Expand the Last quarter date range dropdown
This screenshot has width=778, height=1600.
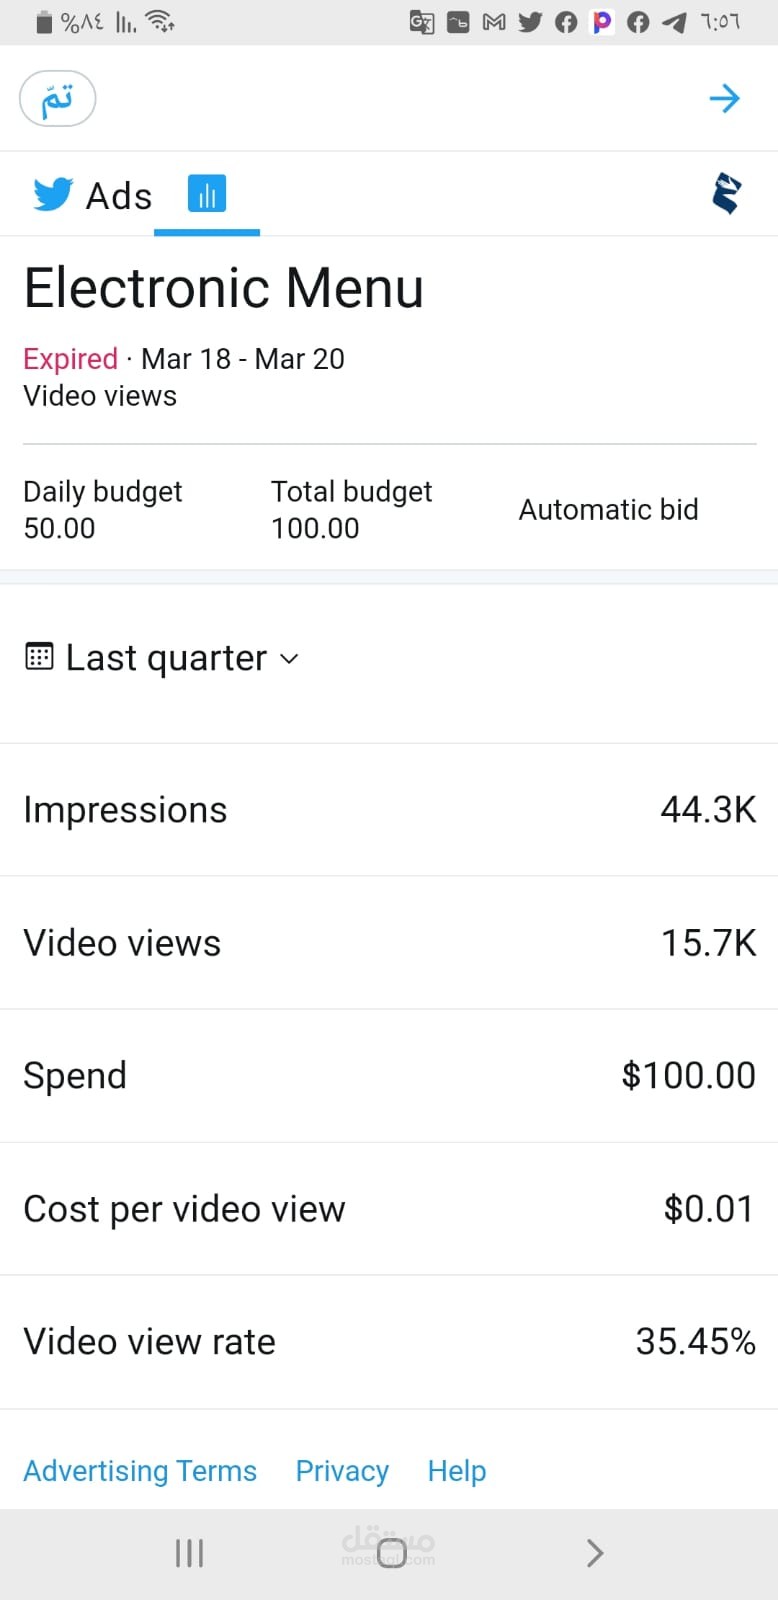coord(166,658)
